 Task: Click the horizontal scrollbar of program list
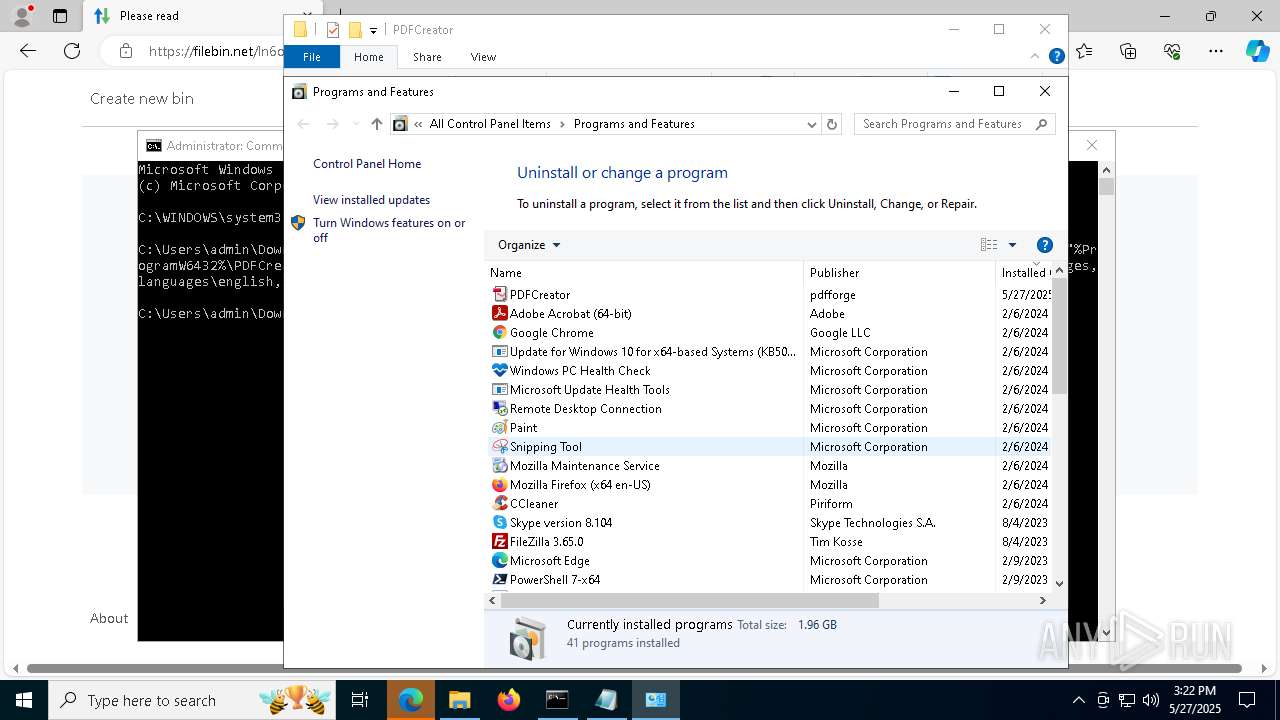(x=688, y=600)
